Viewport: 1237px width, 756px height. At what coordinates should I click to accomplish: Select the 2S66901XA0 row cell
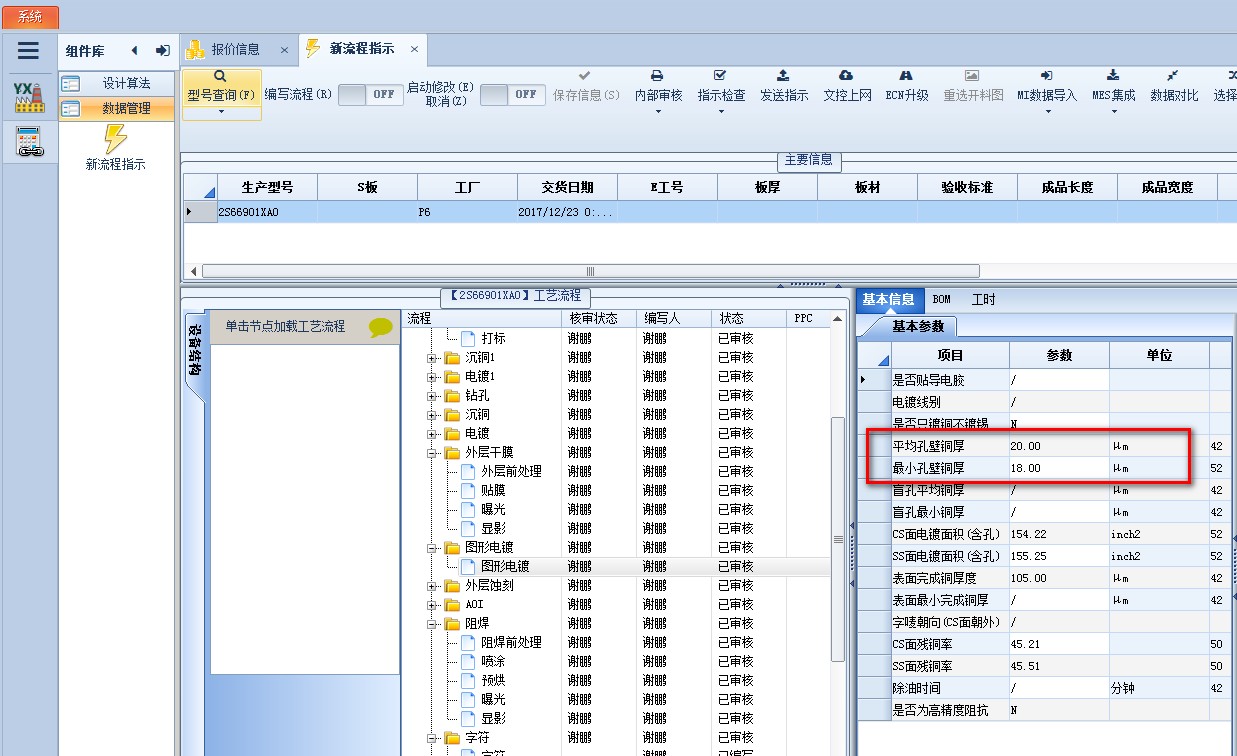pyautogui.click(x=267, y=212)
